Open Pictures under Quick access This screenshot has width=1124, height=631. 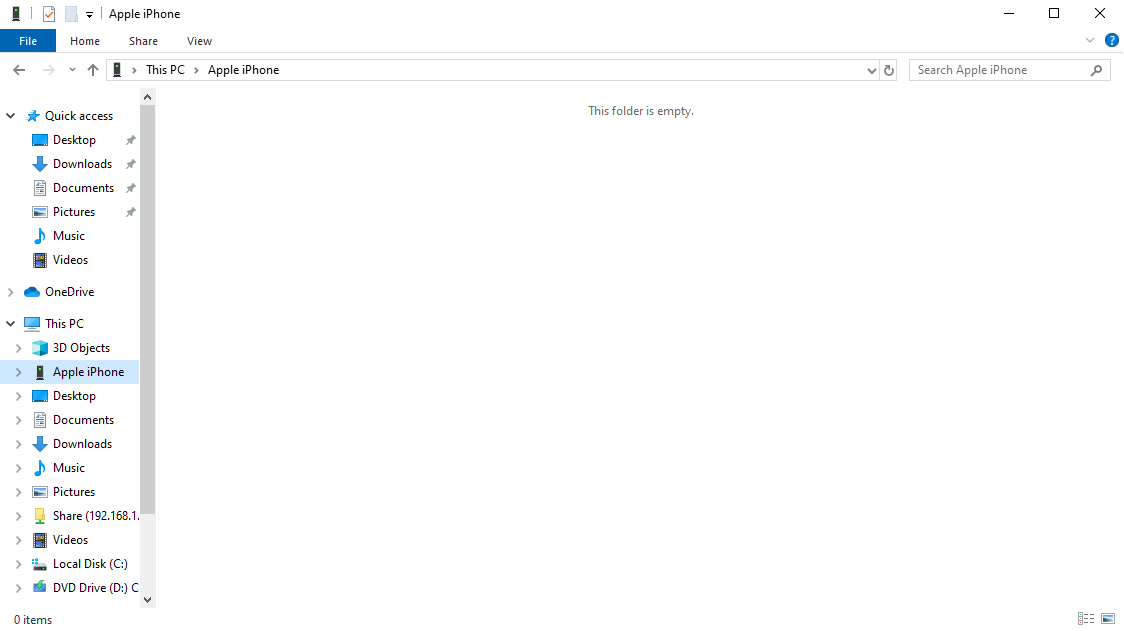click(74, 212)
